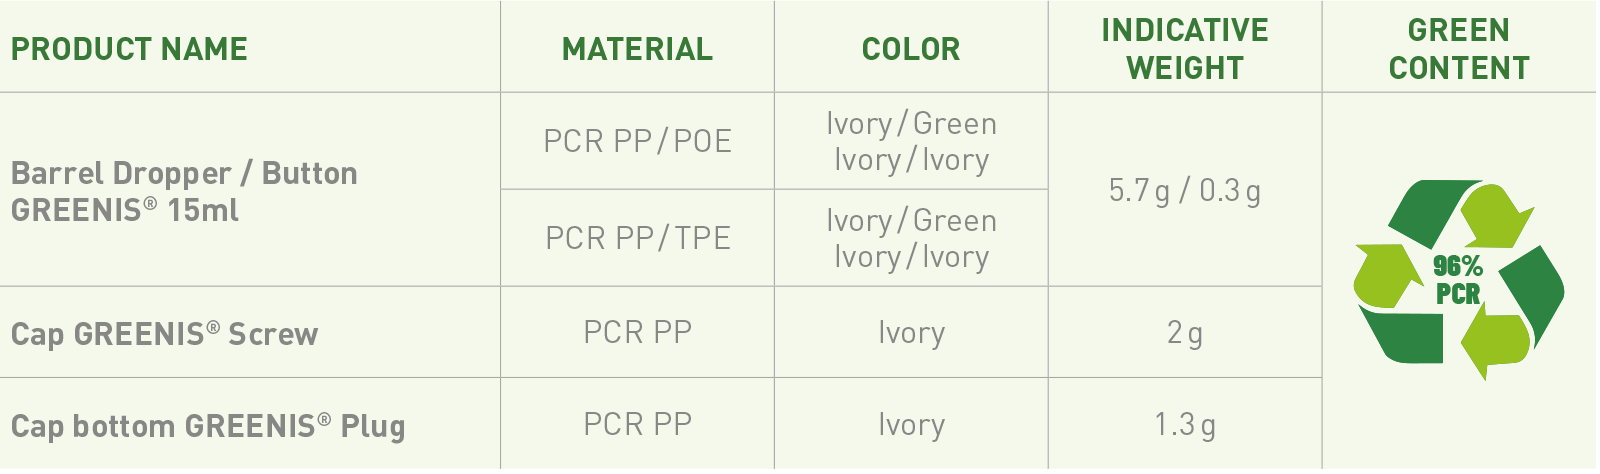Click the PRODUCT NAME column header
The width and height of the screenshot is (1600, 474).
129,49
